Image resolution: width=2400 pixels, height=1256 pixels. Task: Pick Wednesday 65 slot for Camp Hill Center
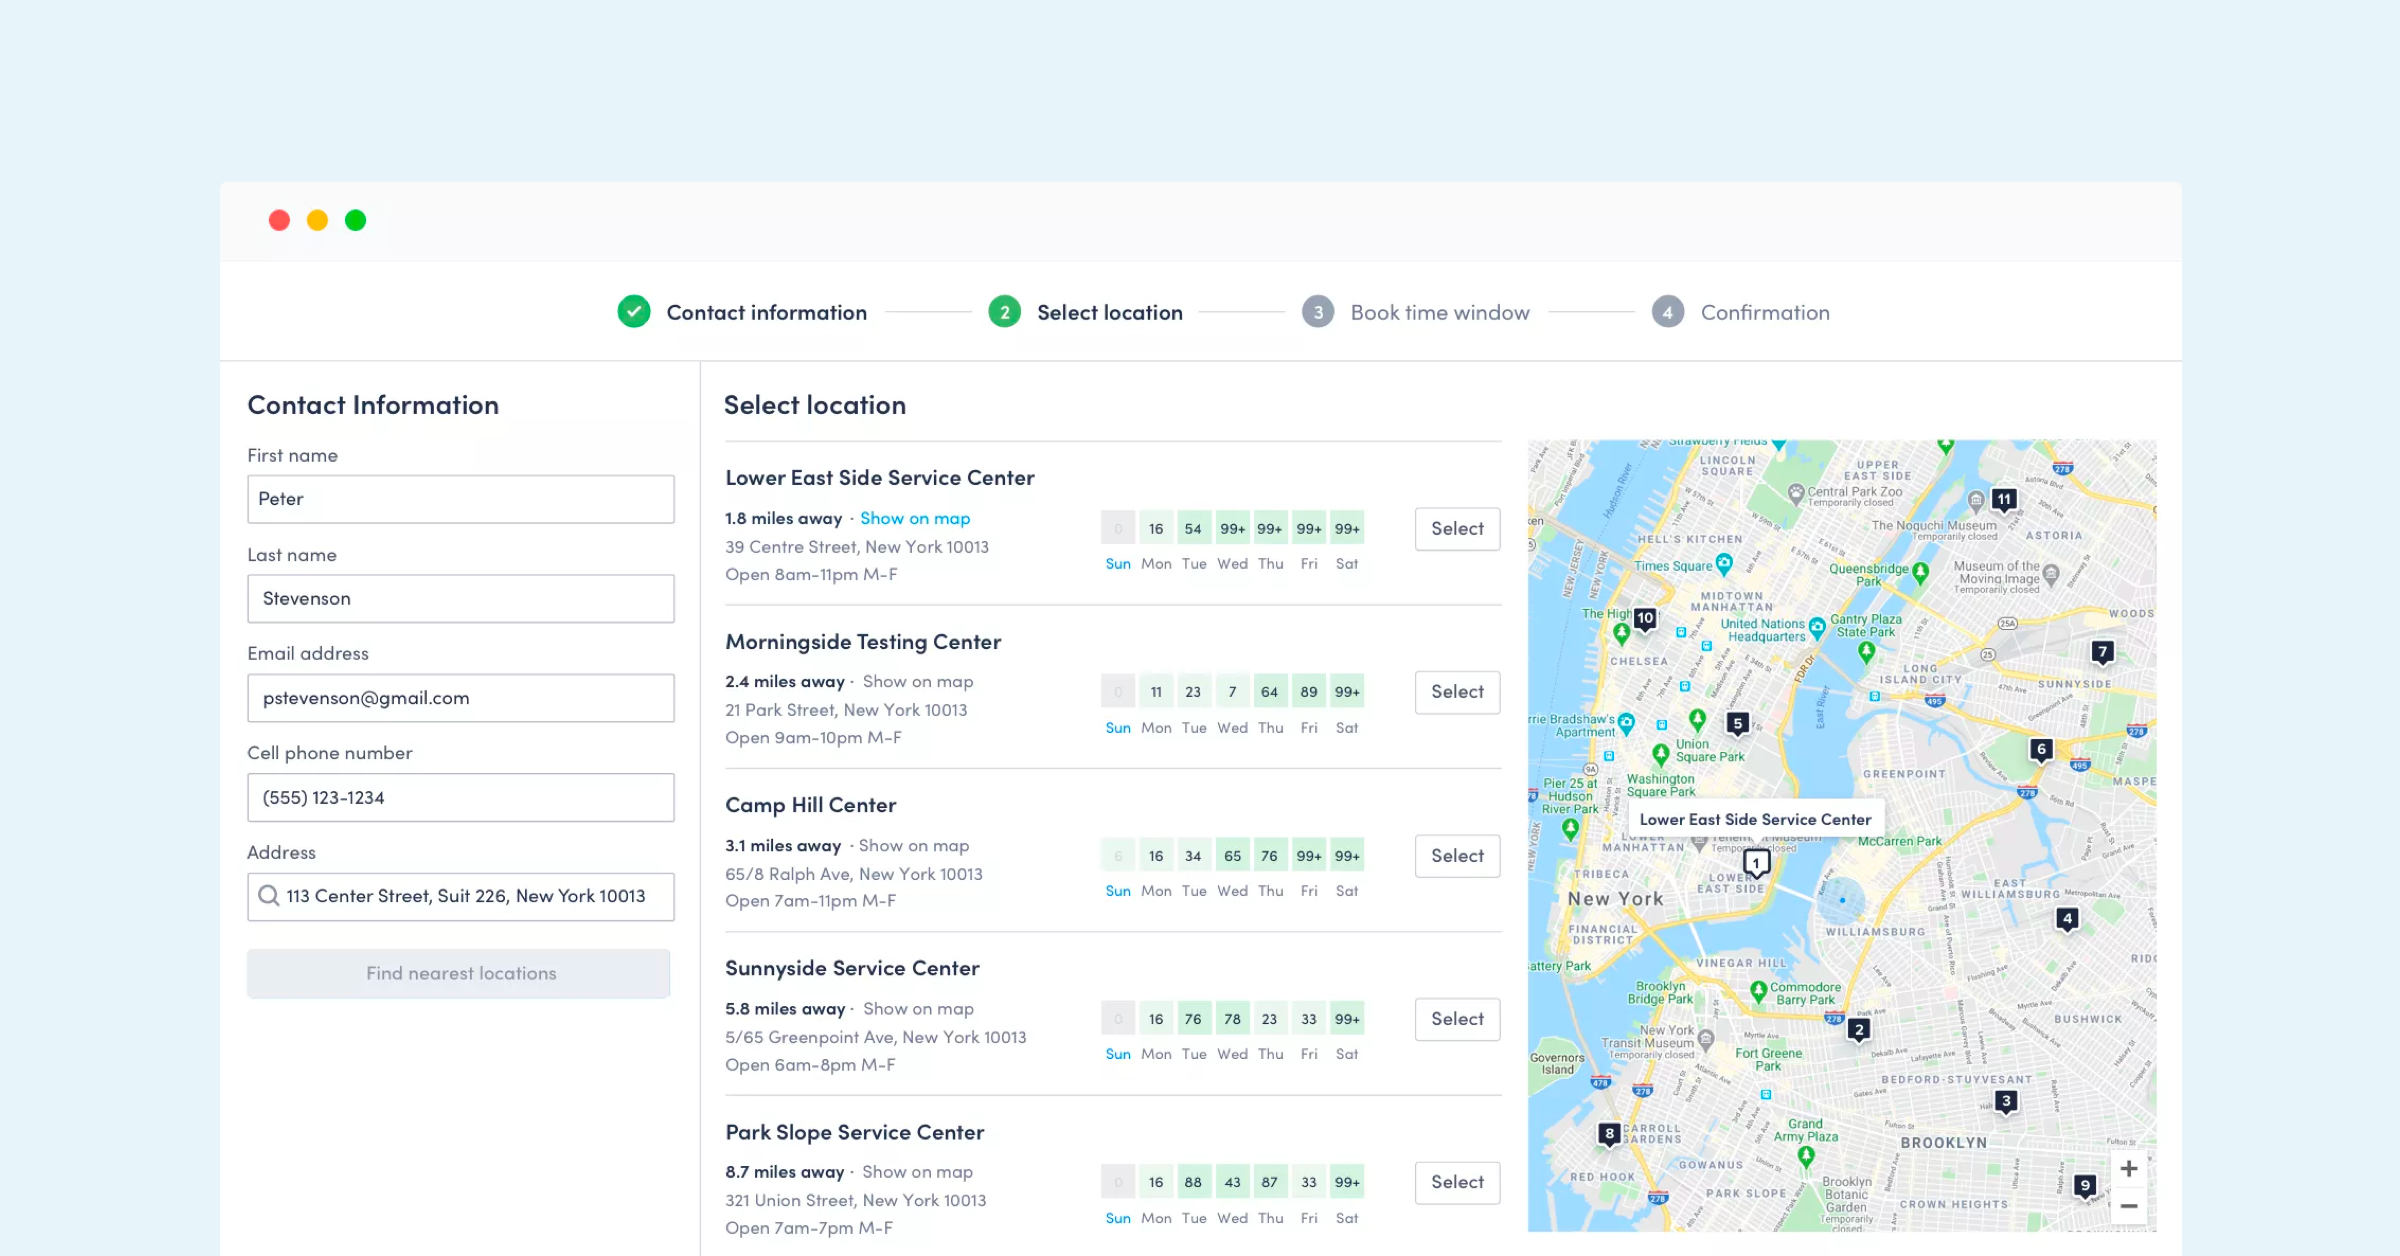coord(1232,856)
